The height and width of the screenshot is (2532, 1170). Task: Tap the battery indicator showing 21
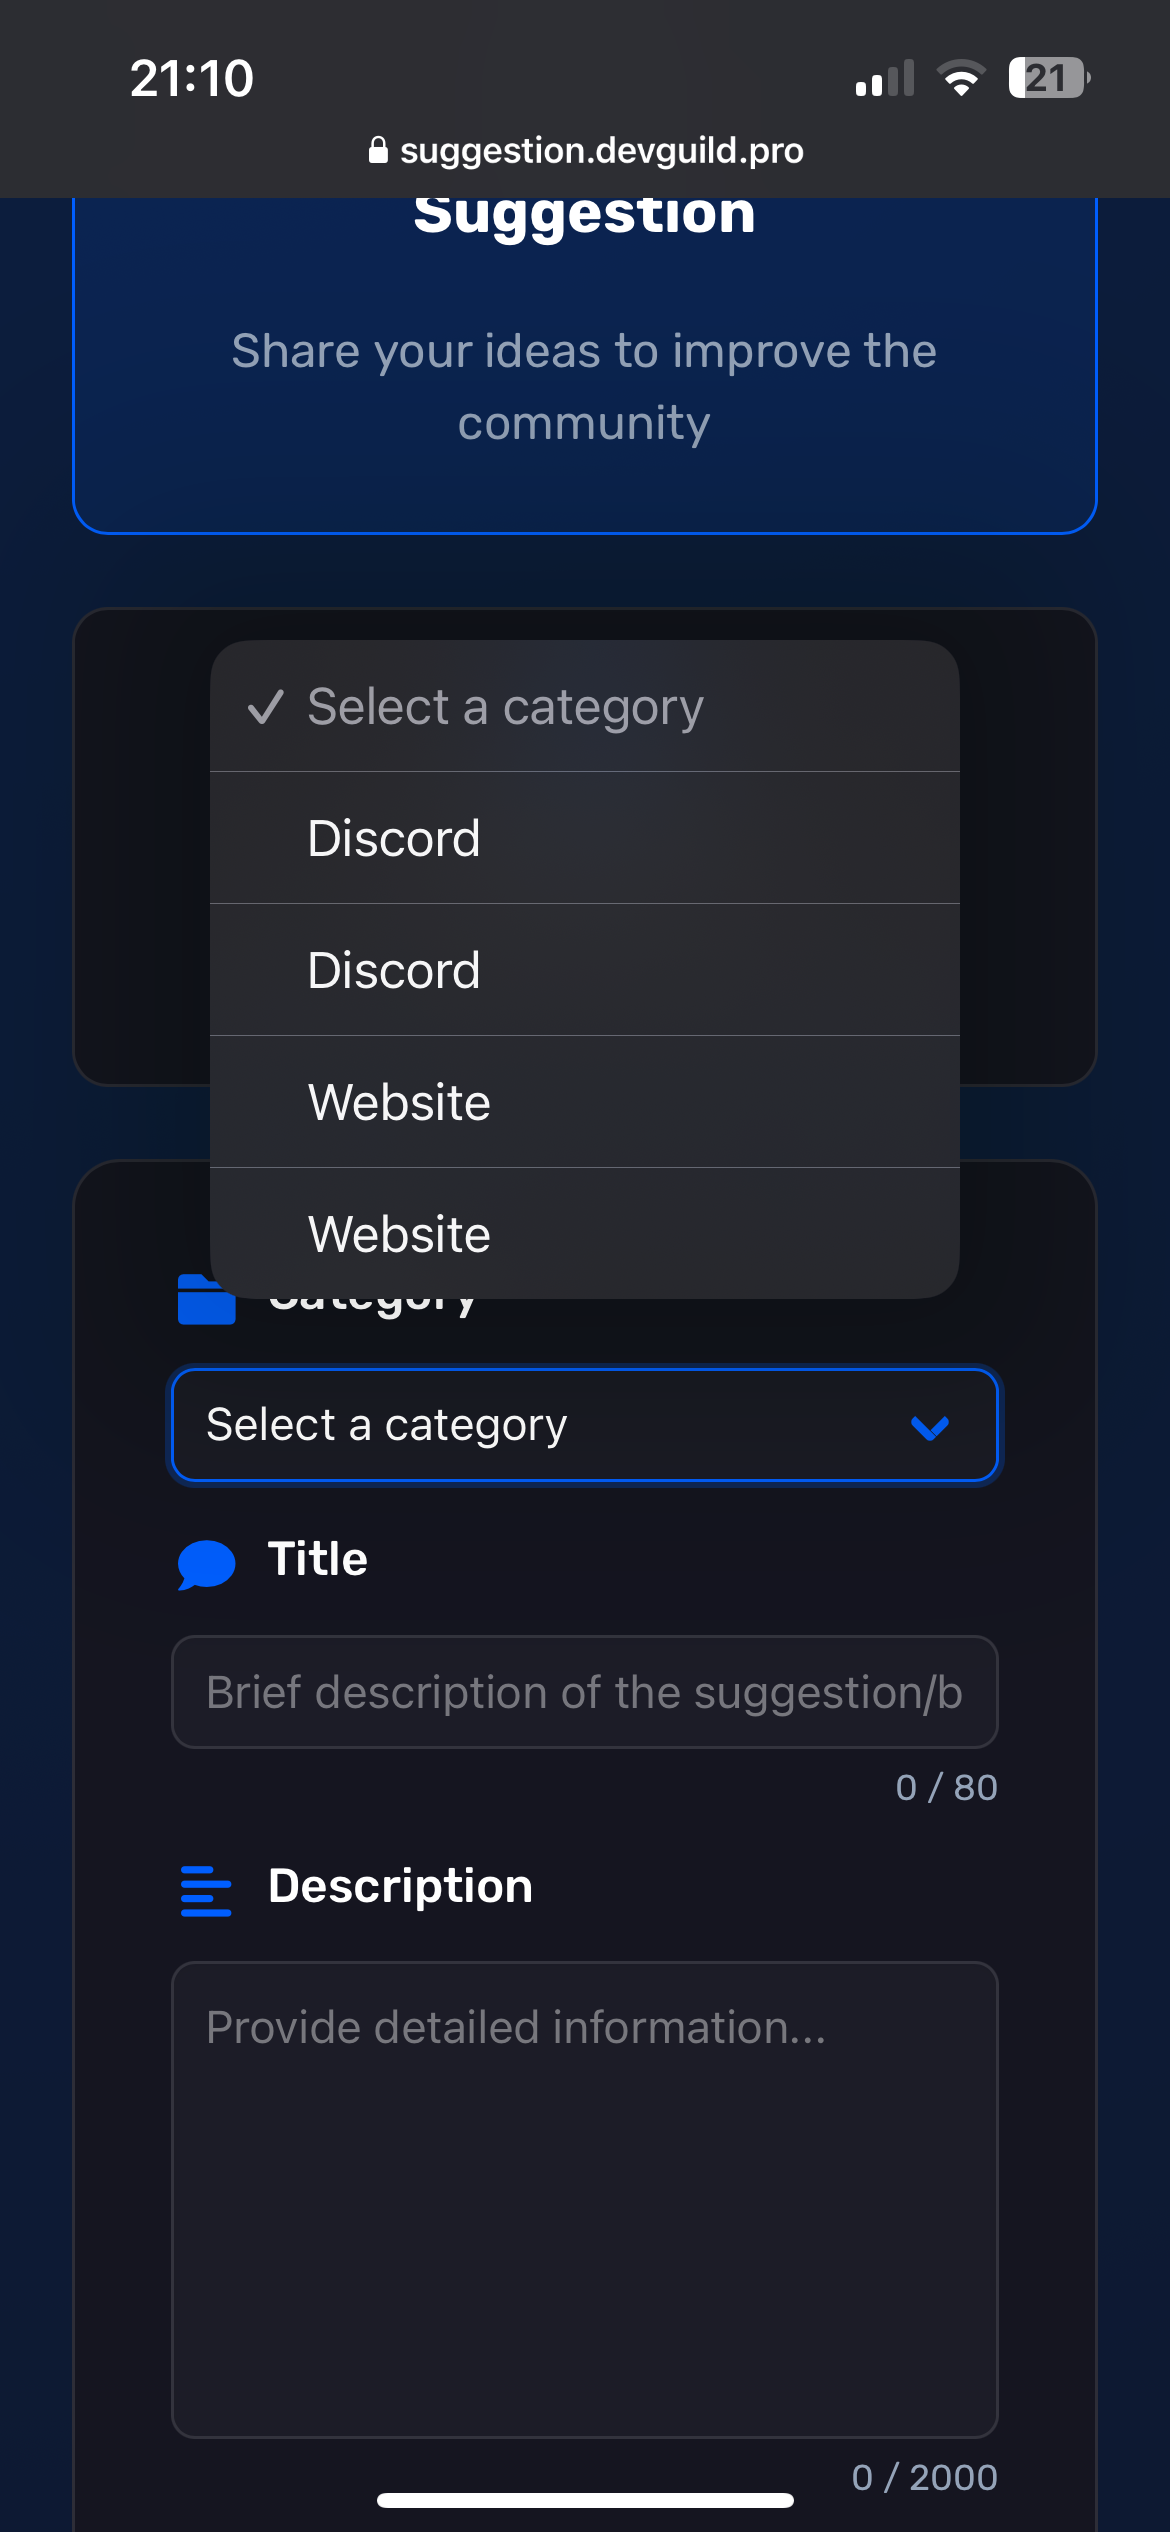point(1049,78)
